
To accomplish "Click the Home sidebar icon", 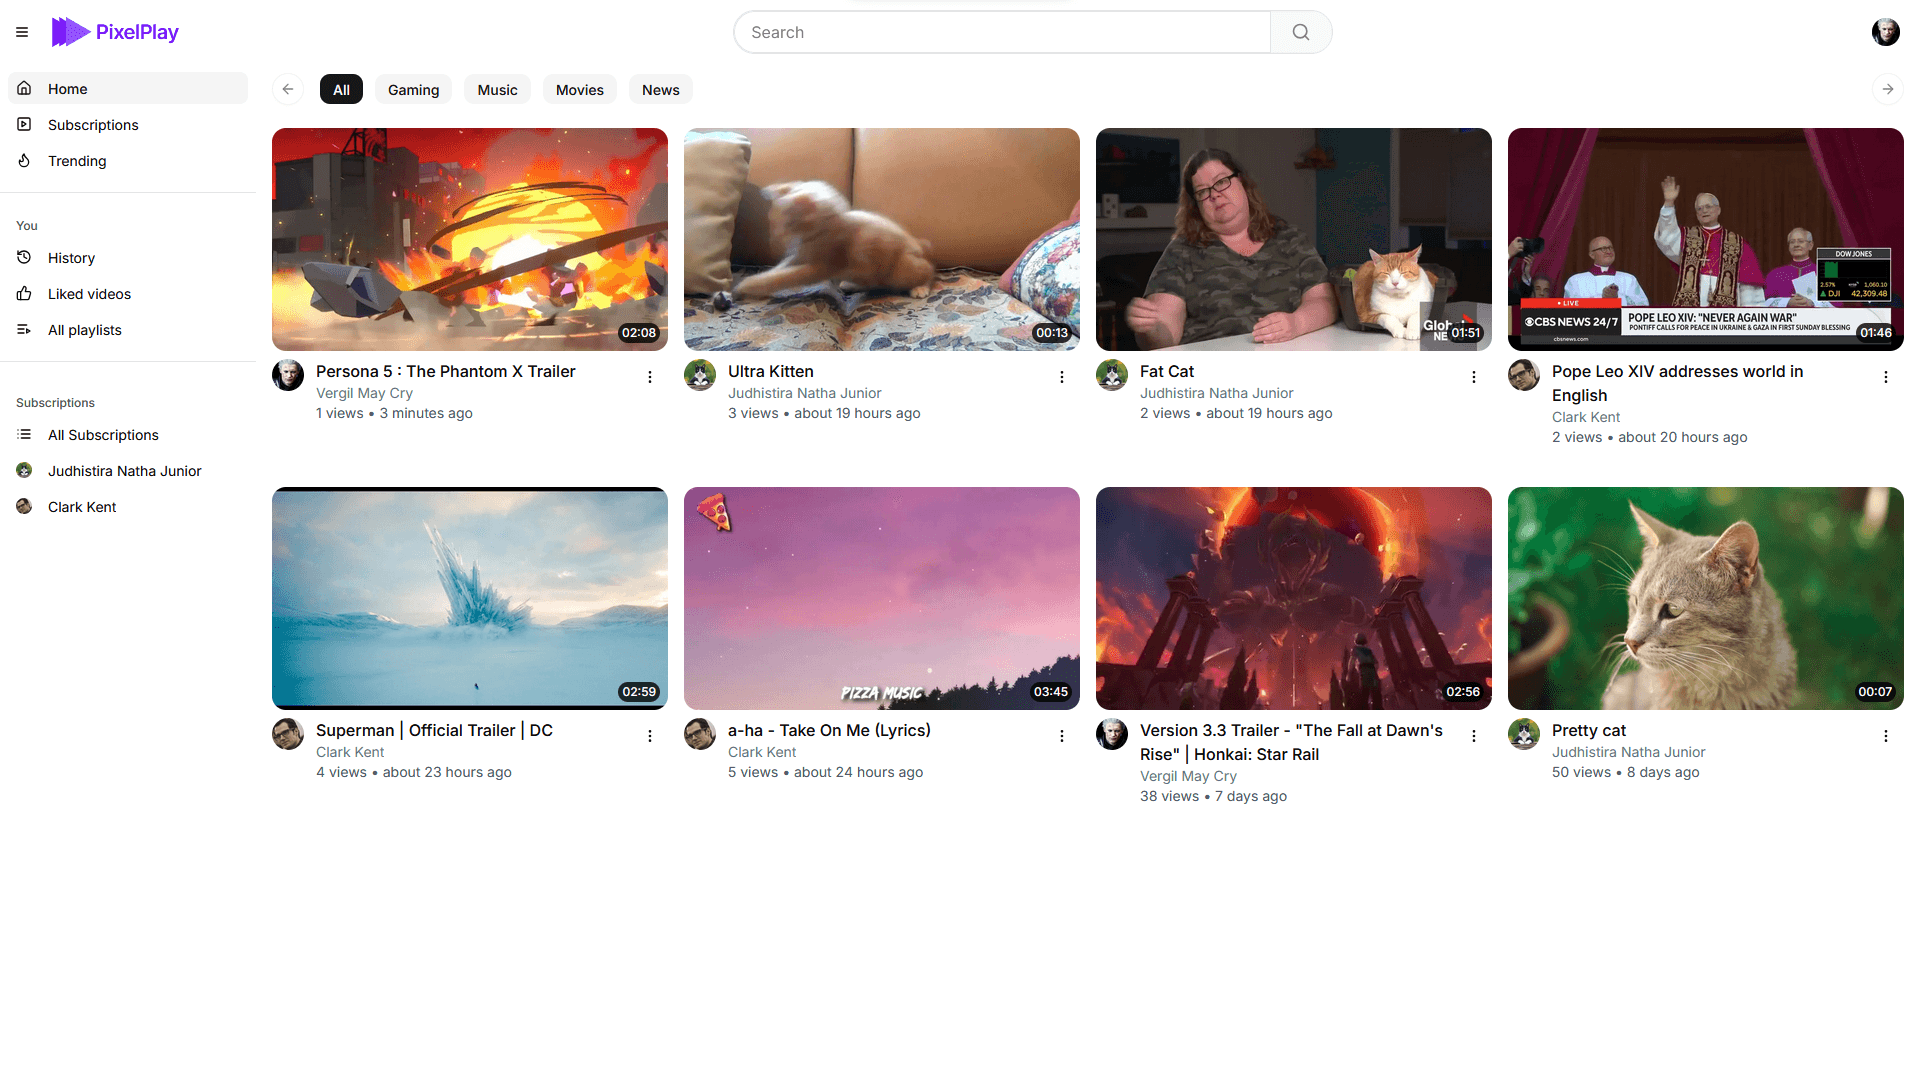I will coord(24,88).
